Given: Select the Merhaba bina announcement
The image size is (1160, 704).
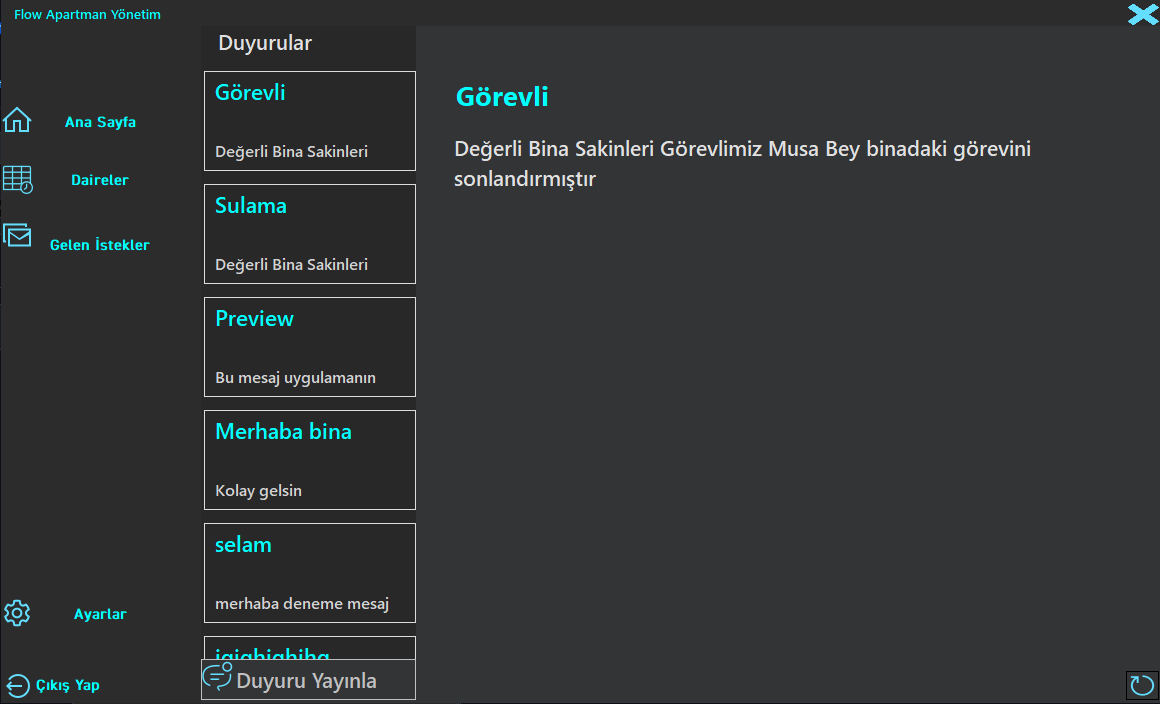Looking at the screenshot, I should click(309, 459).
